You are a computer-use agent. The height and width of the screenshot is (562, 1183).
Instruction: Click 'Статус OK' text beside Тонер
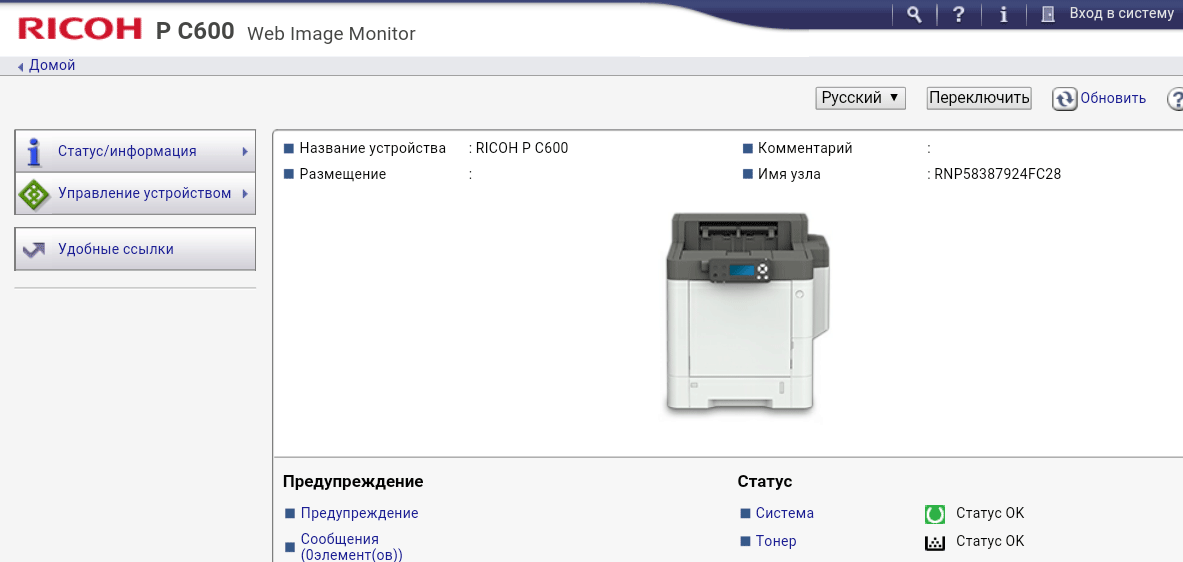coord(990,541)
